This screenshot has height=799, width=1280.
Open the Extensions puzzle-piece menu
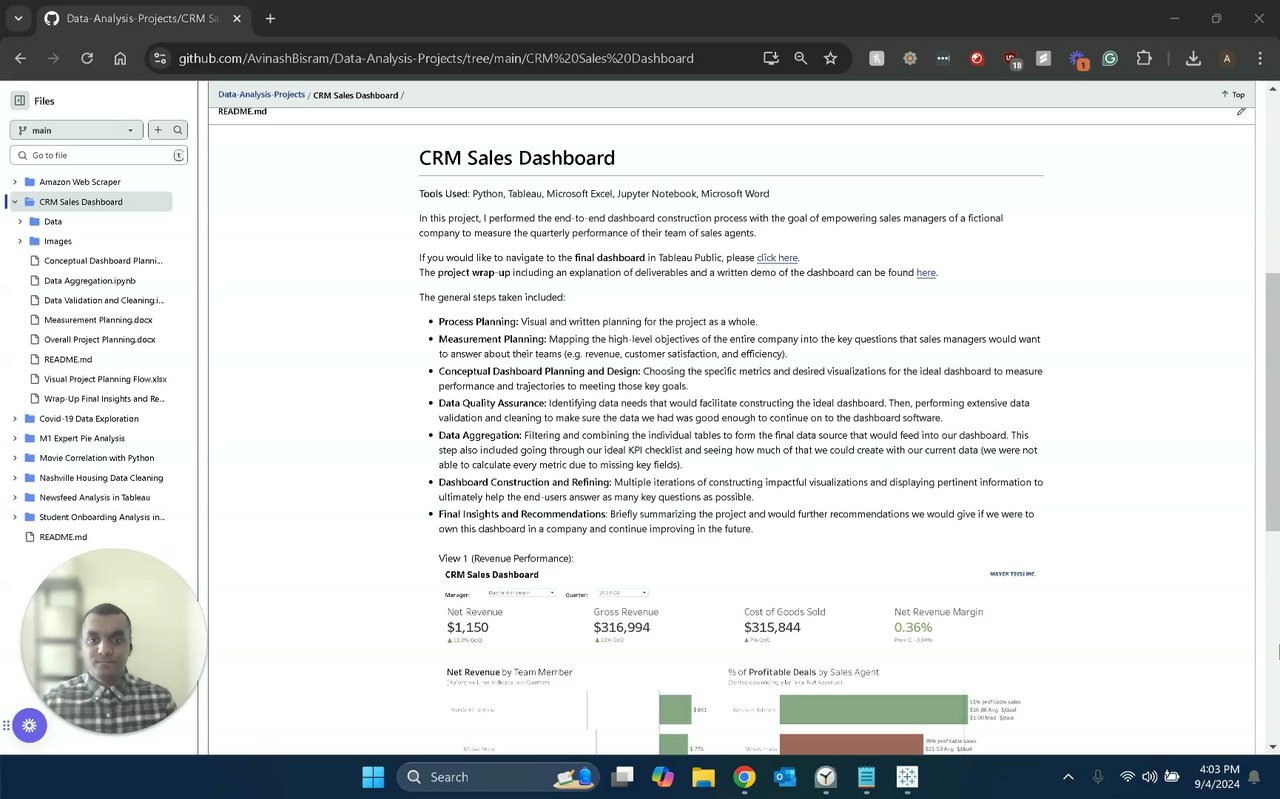coord(1144,58)
